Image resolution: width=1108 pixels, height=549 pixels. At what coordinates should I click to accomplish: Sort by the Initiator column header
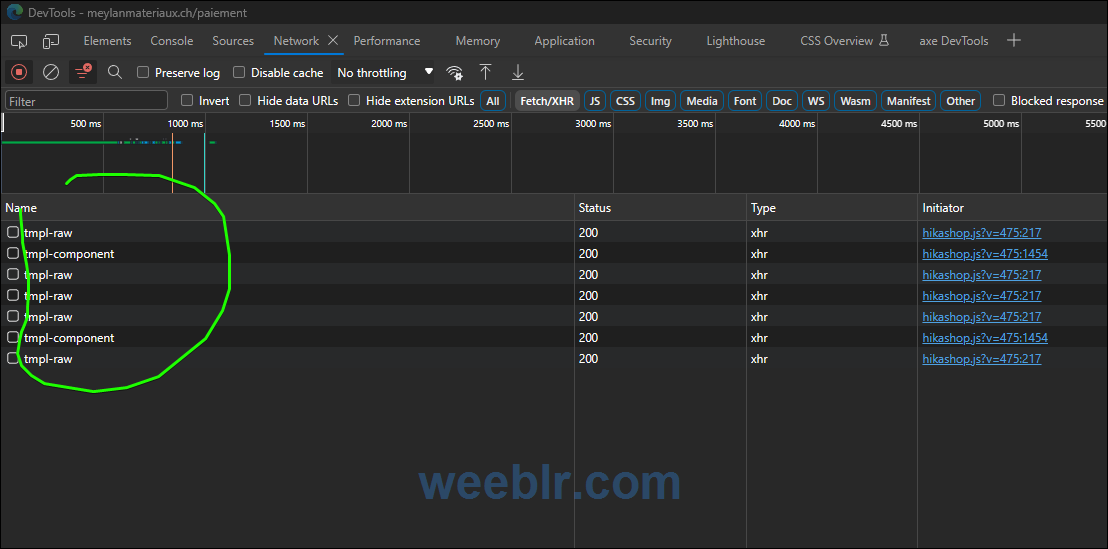[x=1012, y=208]
